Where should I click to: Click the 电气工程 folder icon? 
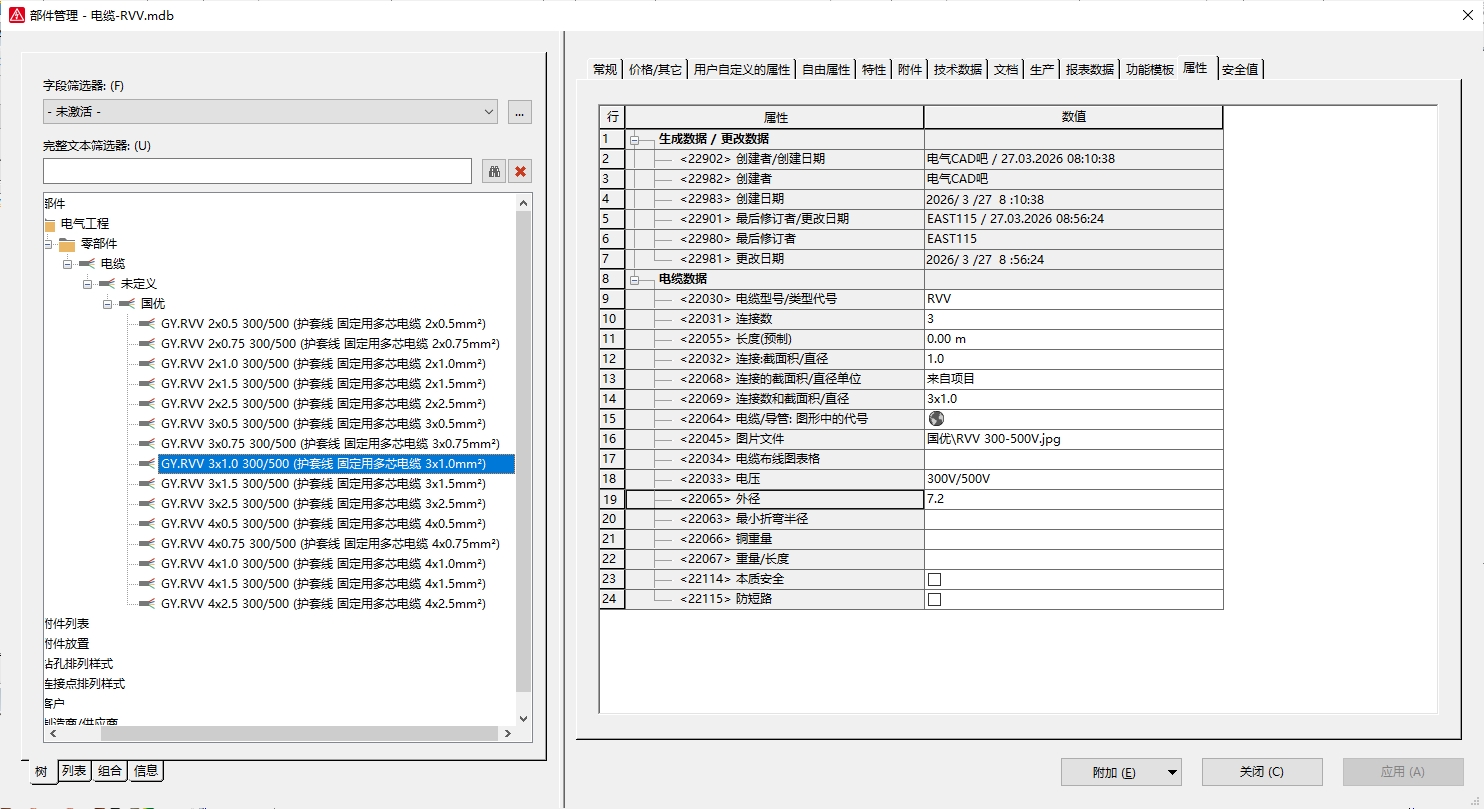50,224
